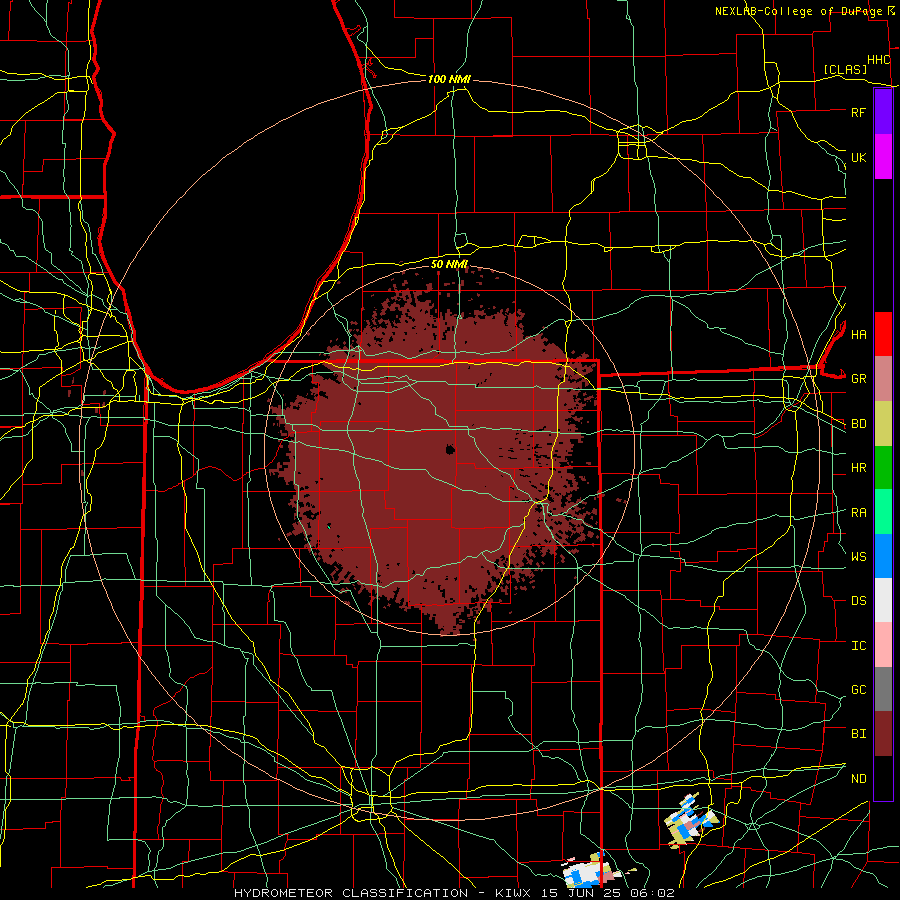Click the red HA legend color swatch
Image resolution: width=900 pixels, height=900 pixels.
pos(883,334)
